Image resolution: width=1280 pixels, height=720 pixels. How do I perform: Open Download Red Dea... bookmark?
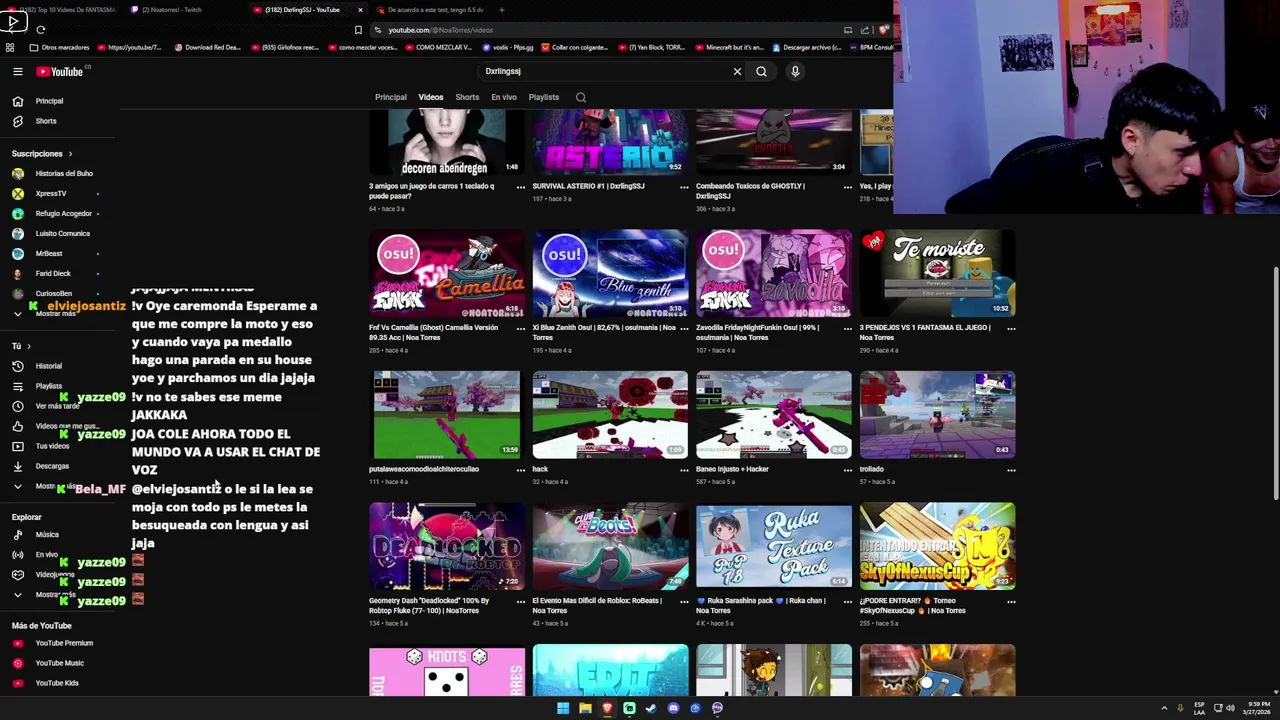tap(208, 47)
